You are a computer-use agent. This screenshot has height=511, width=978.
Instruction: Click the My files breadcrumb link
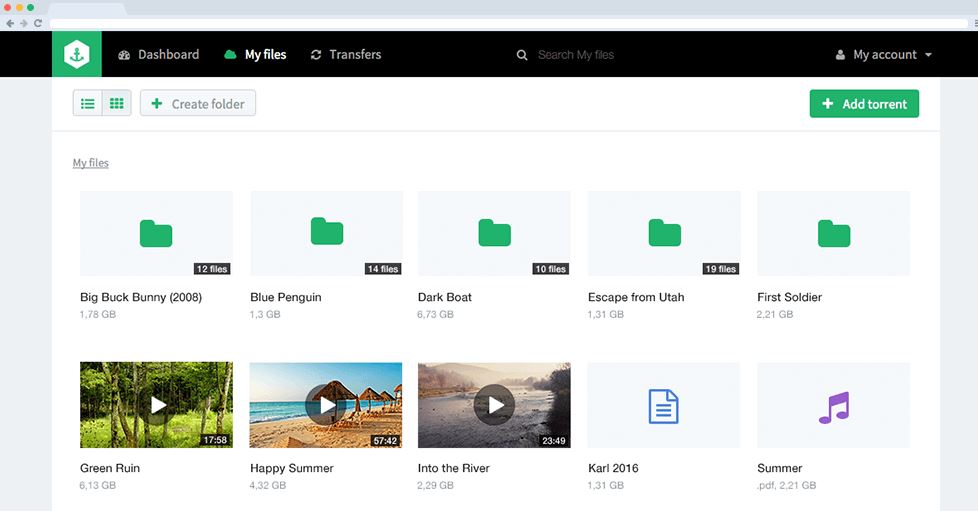(x=90, y=163)
